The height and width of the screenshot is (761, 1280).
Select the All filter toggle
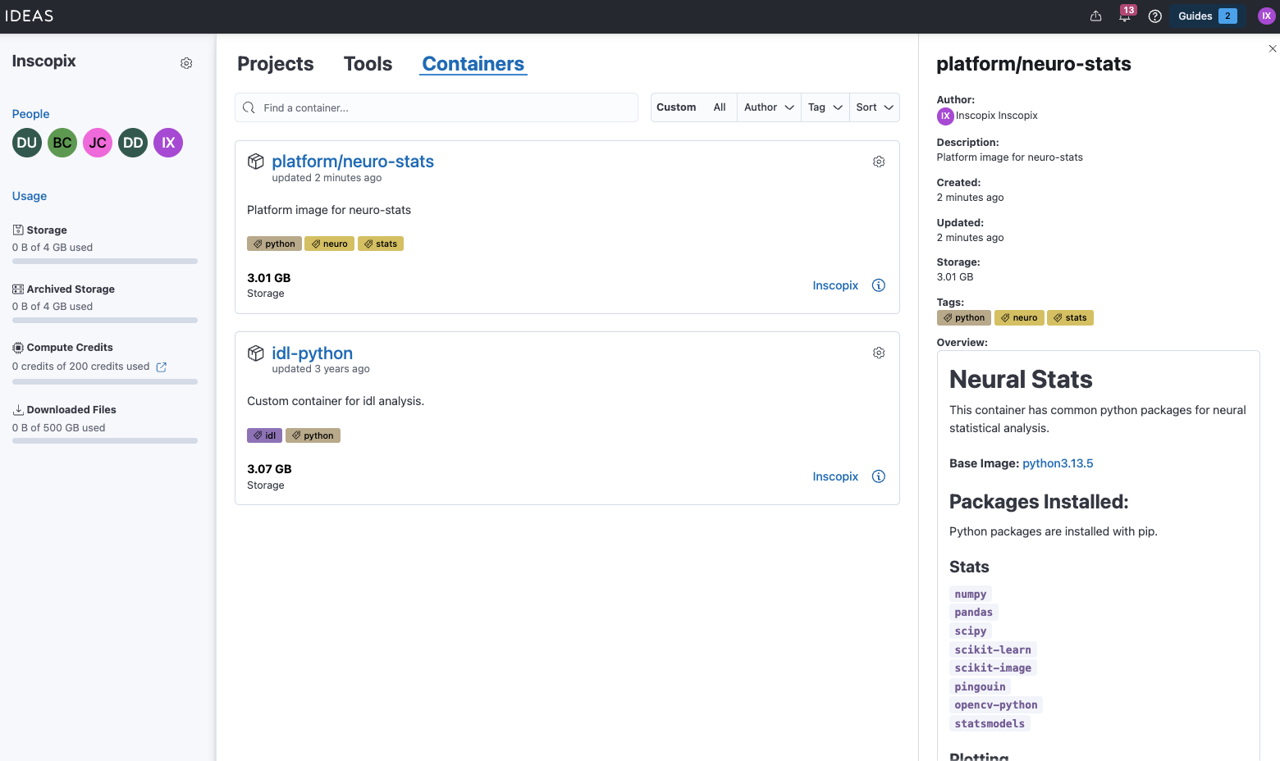click(719, 108)
